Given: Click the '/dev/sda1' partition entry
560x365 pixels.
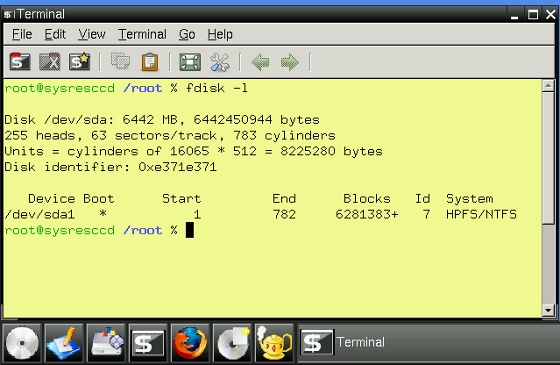Looking at the screenshot, I should coord(40,214).
